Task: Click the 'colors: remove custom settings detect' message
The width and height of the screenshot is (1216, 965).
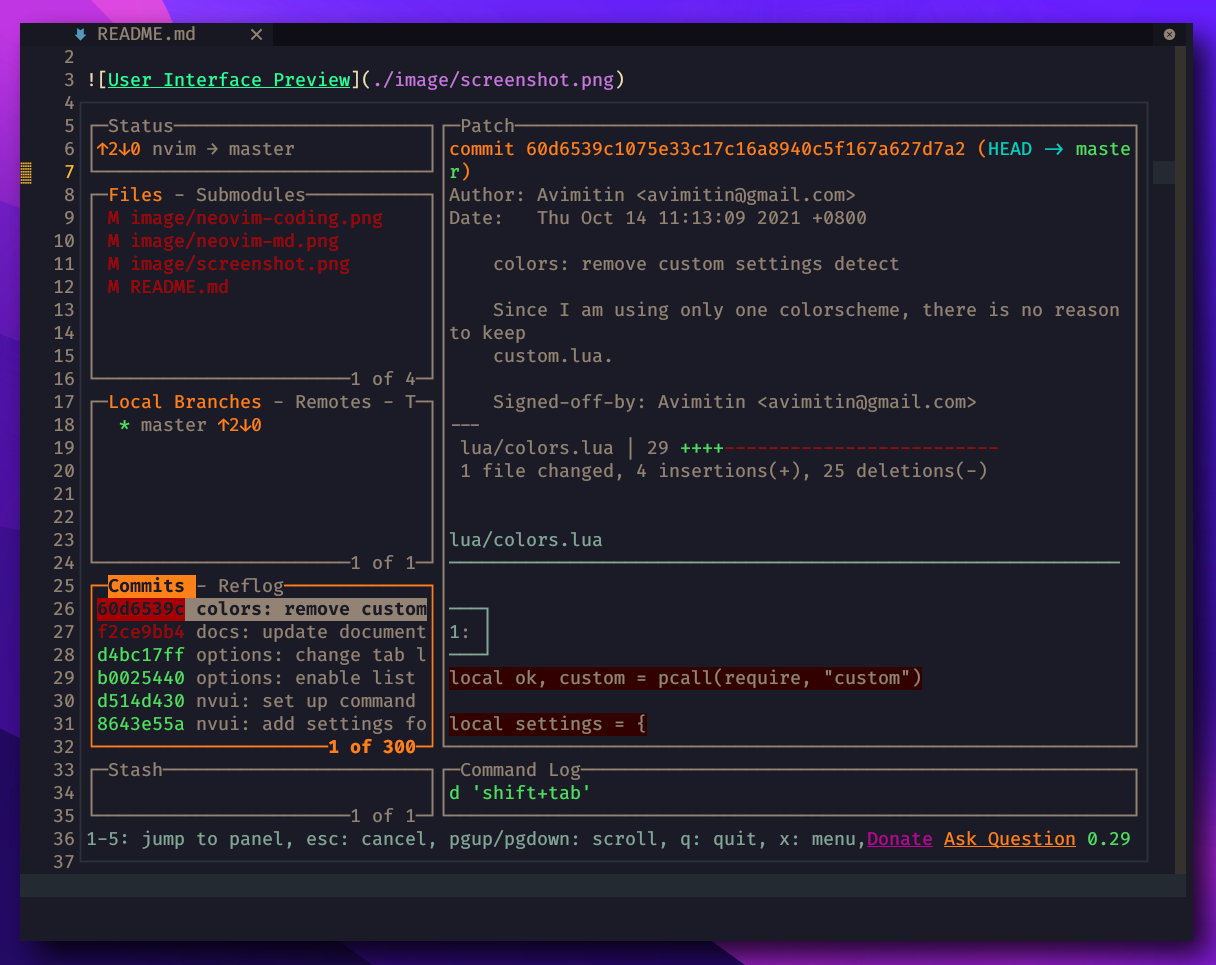Action: tap(696, 264)
